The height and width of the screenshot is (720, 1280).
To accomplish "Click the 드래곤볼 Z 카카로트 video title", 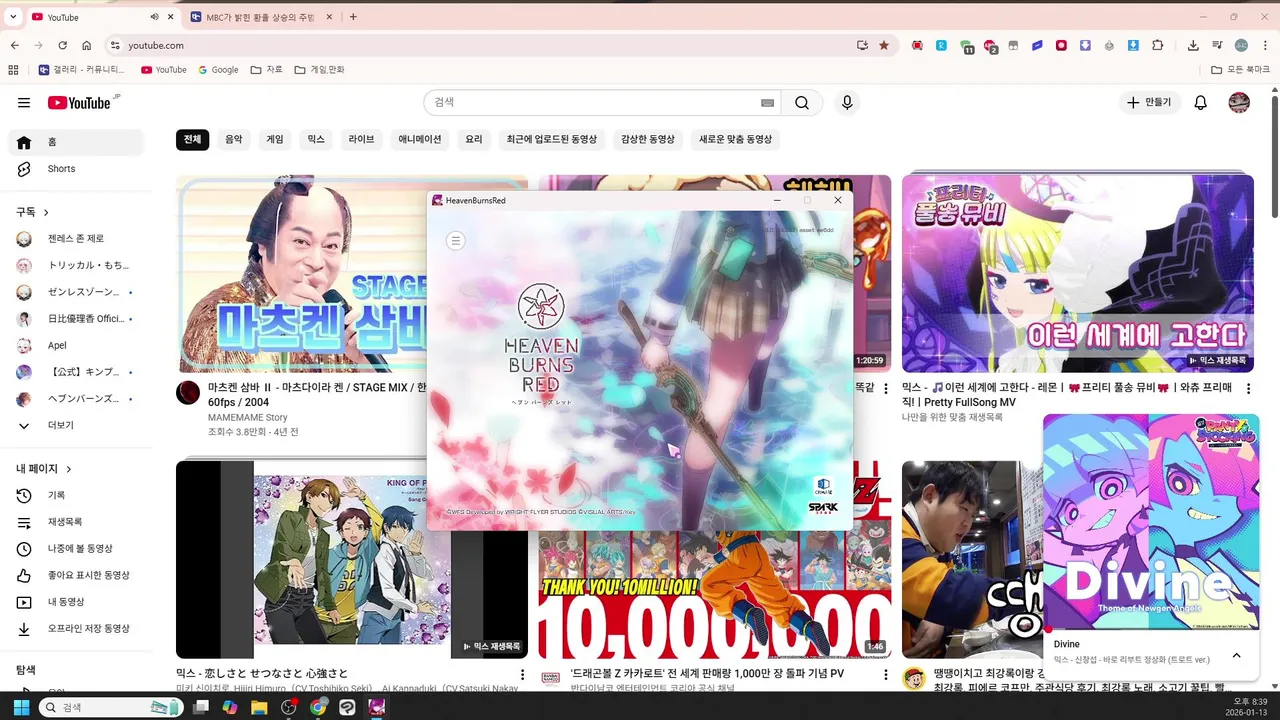I will 707,674.
